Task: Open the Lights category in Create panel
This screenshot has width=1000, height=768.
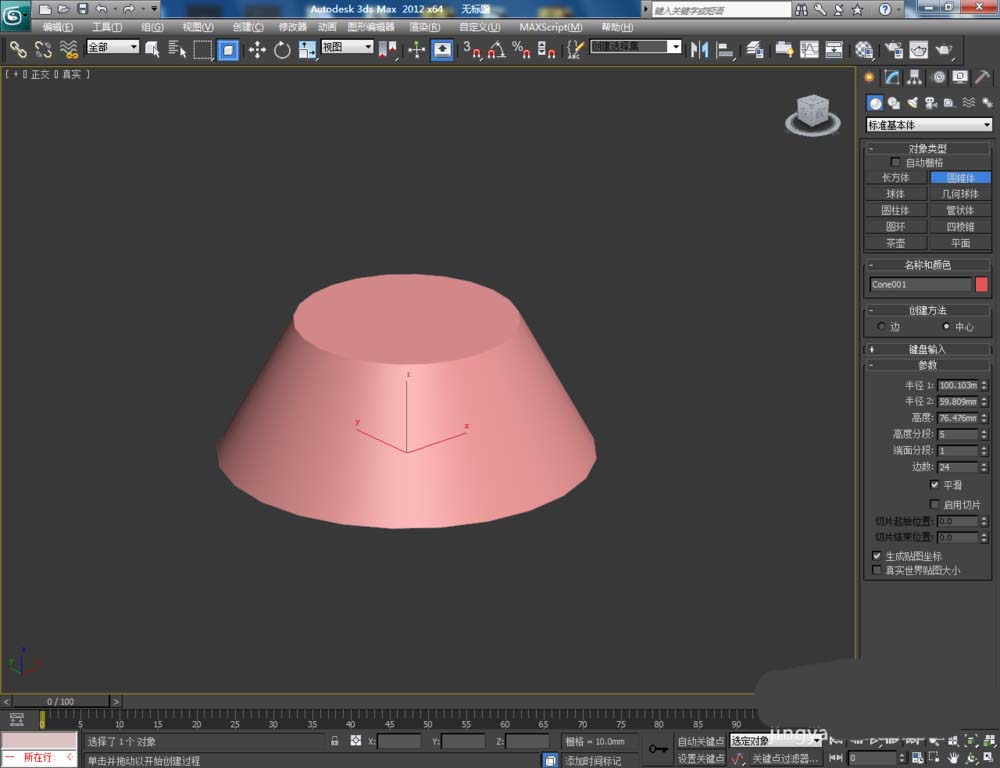Action: [913, 102]
